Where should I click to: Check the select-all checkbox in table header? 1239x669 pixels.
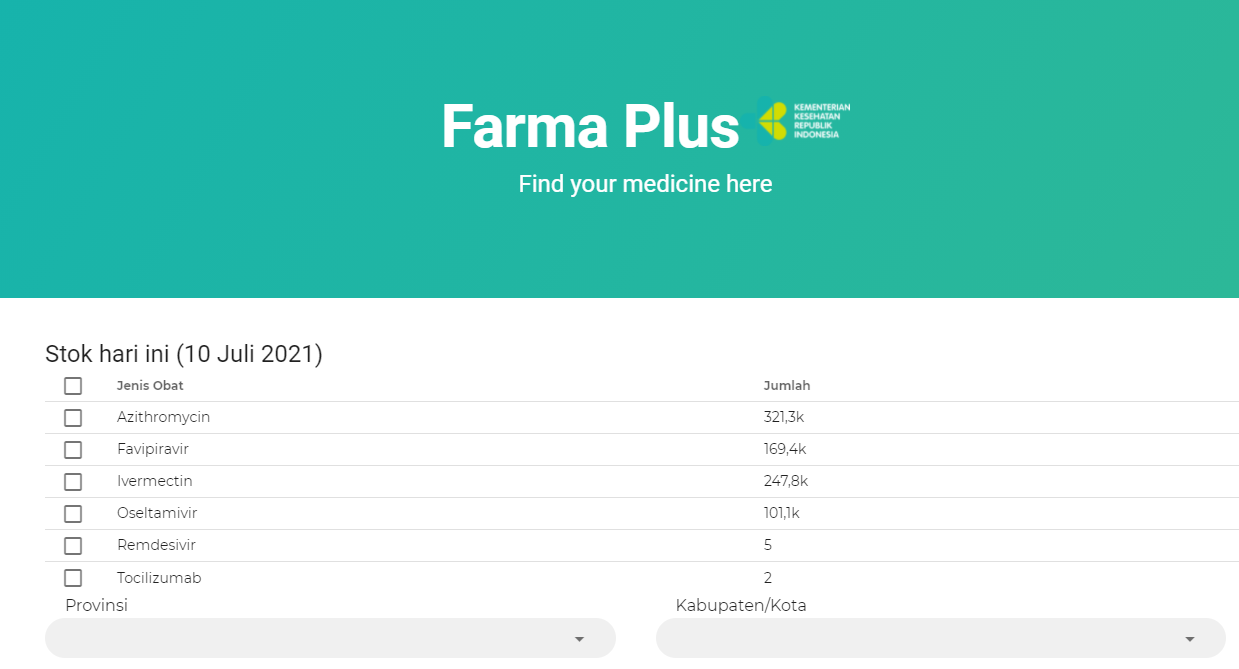click(72, 385)
